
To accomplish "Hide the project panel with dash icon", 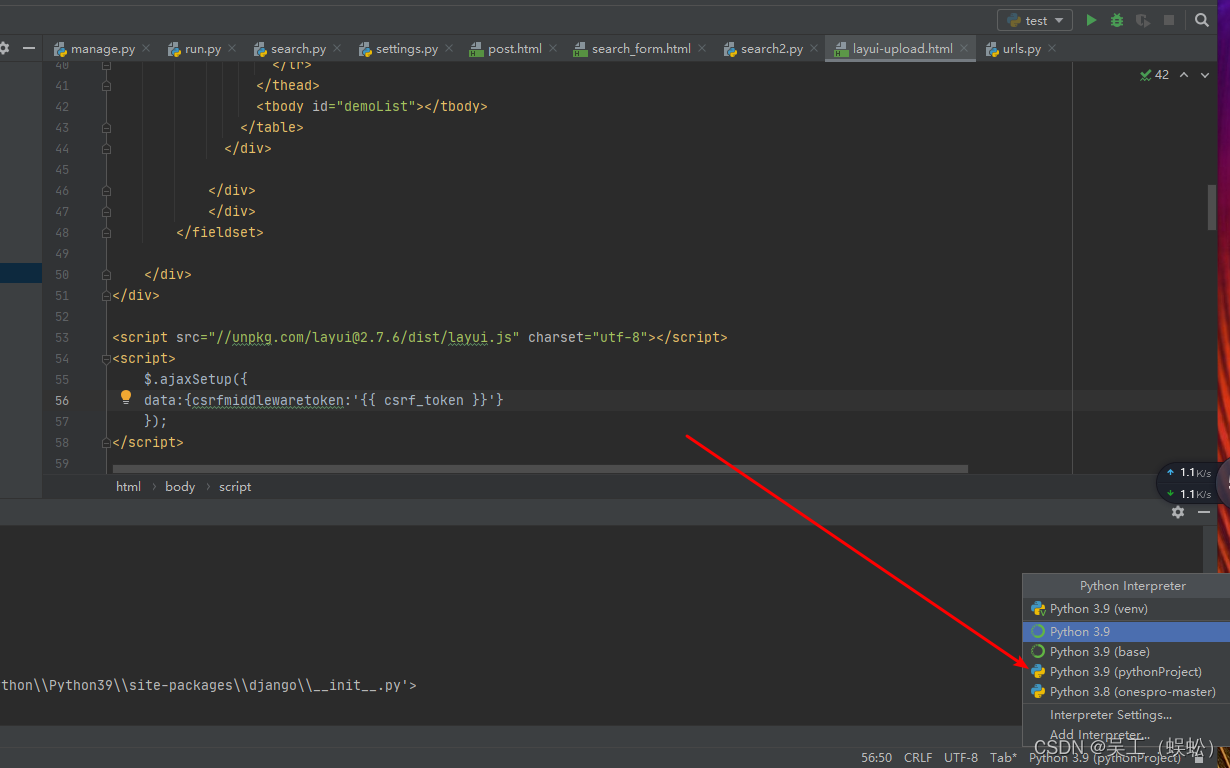I will click(x=29, y=47).
